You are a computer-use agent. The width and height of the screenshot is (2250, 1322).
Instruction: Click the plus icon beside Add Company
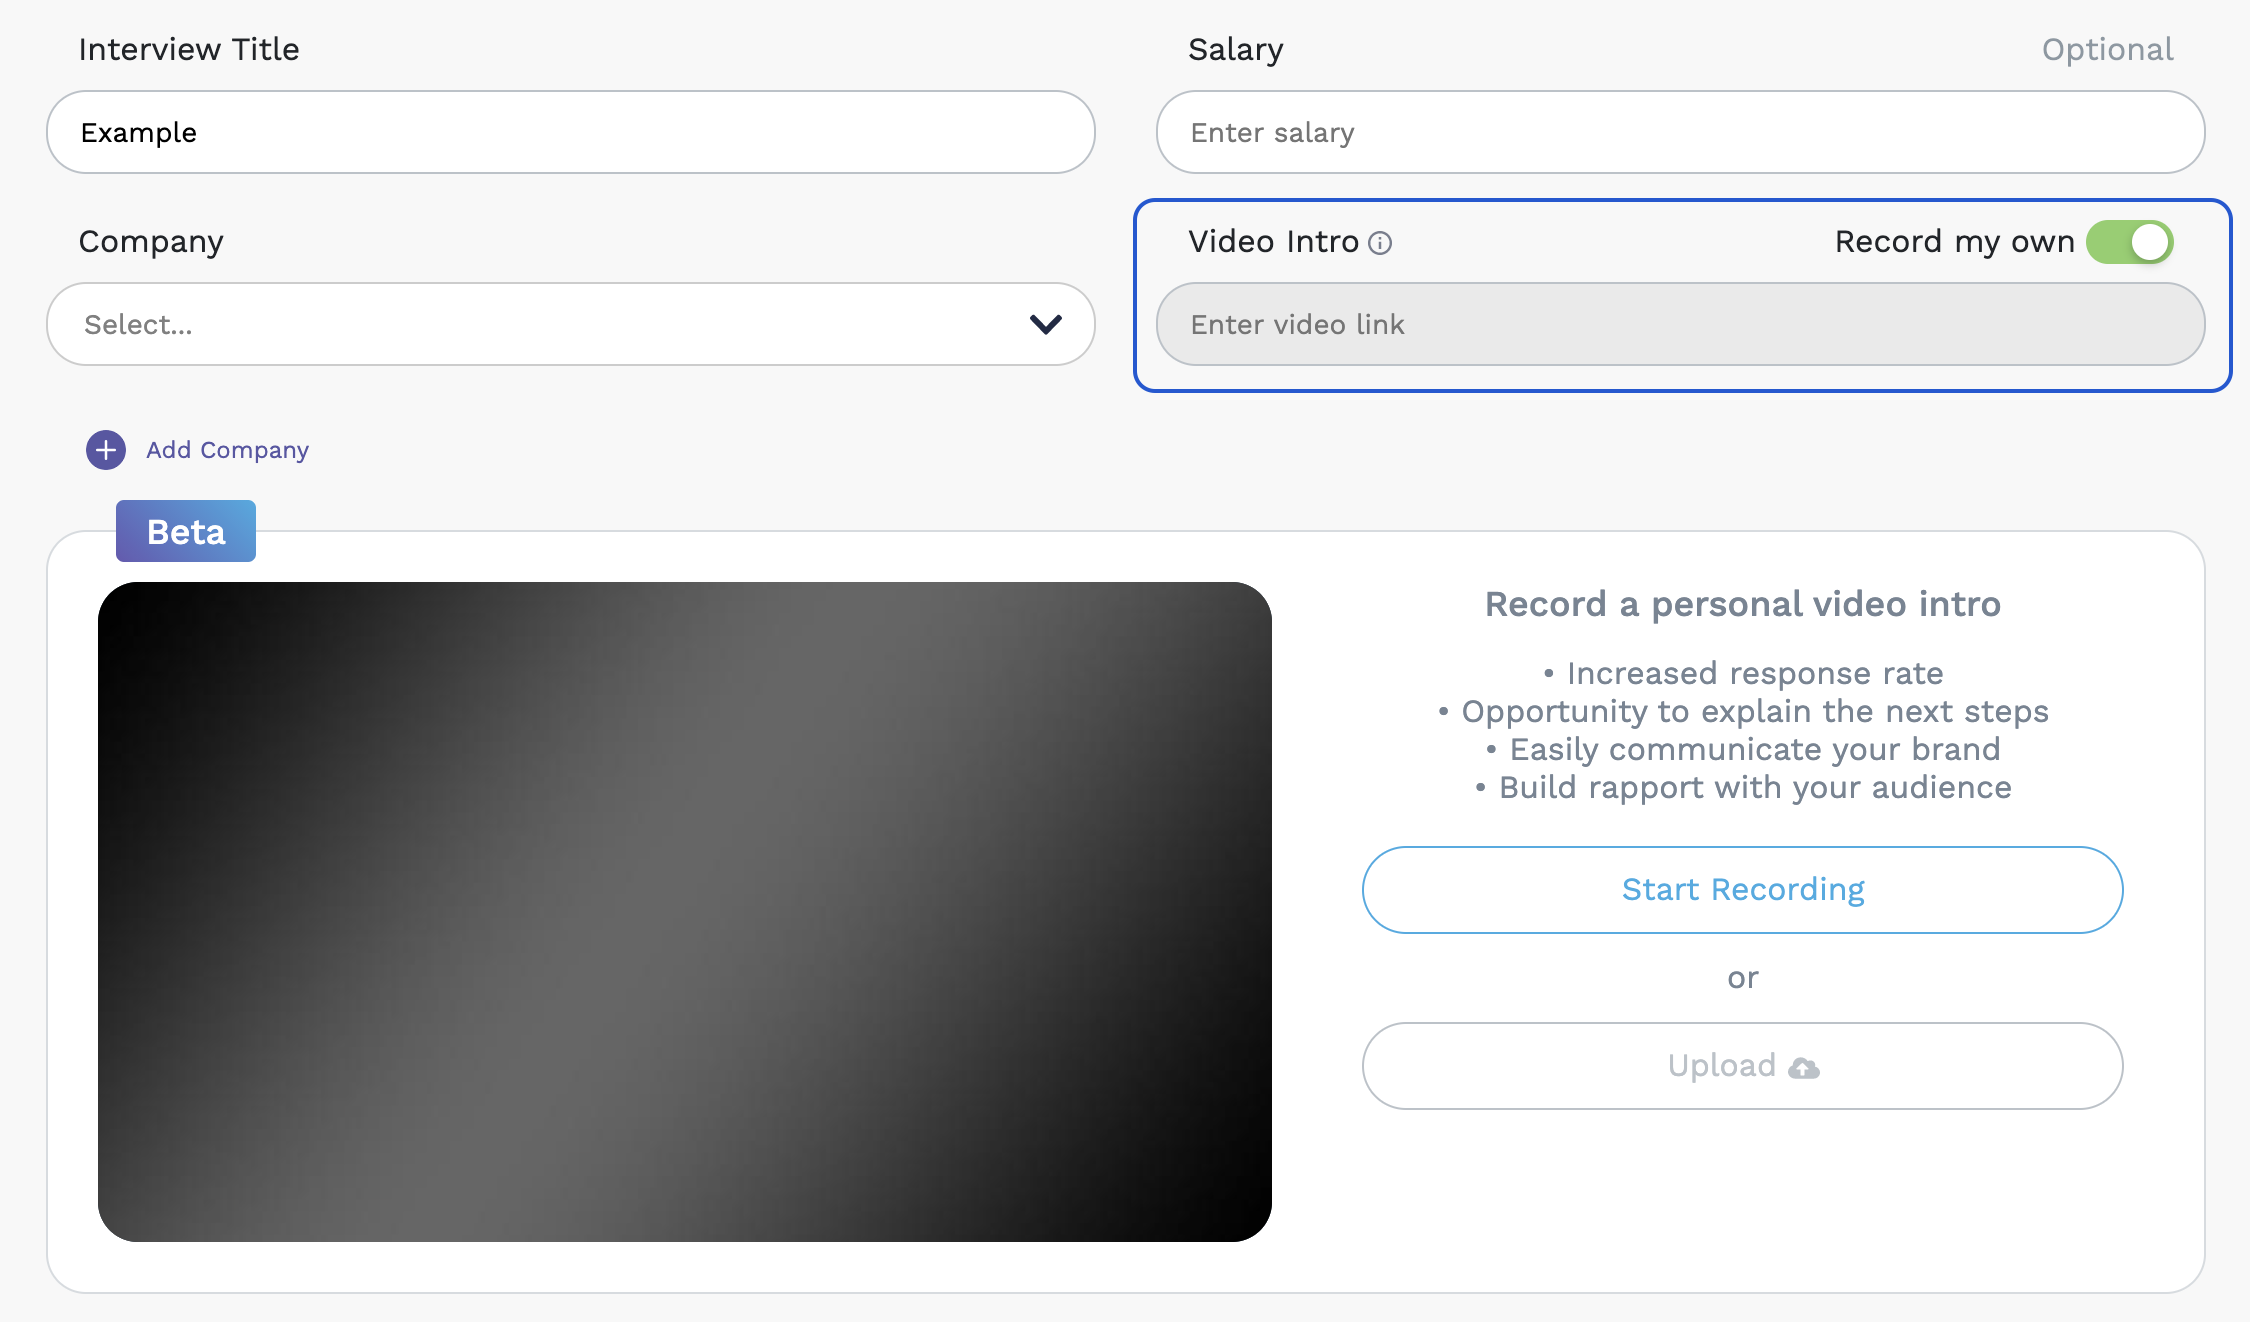click(x=104, y=450)
